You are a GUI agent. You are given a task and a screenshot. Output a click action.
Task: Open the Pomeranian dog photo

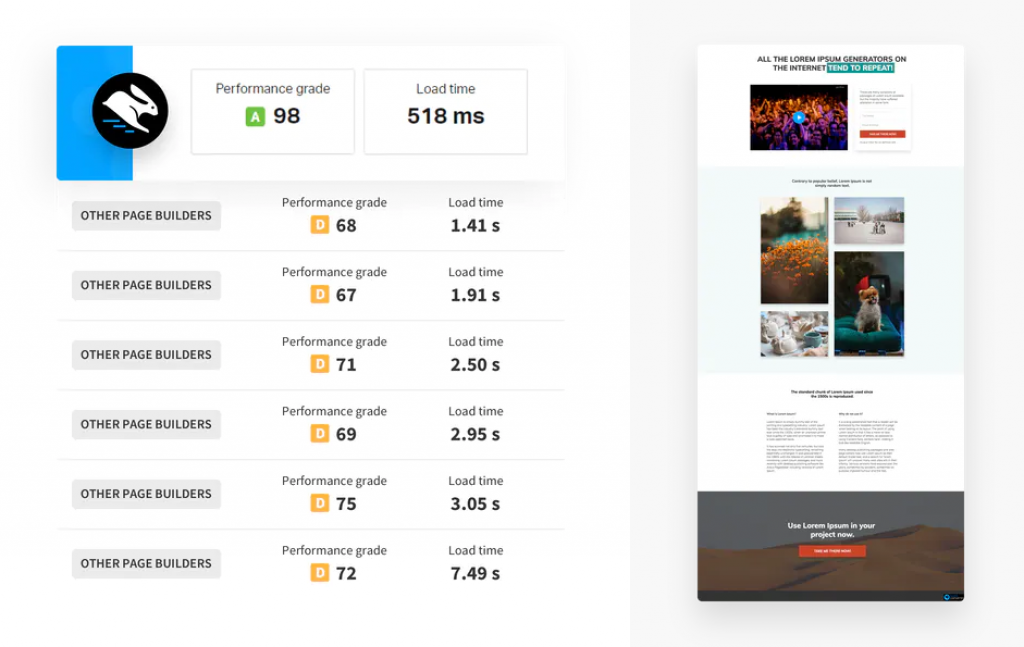868,303
